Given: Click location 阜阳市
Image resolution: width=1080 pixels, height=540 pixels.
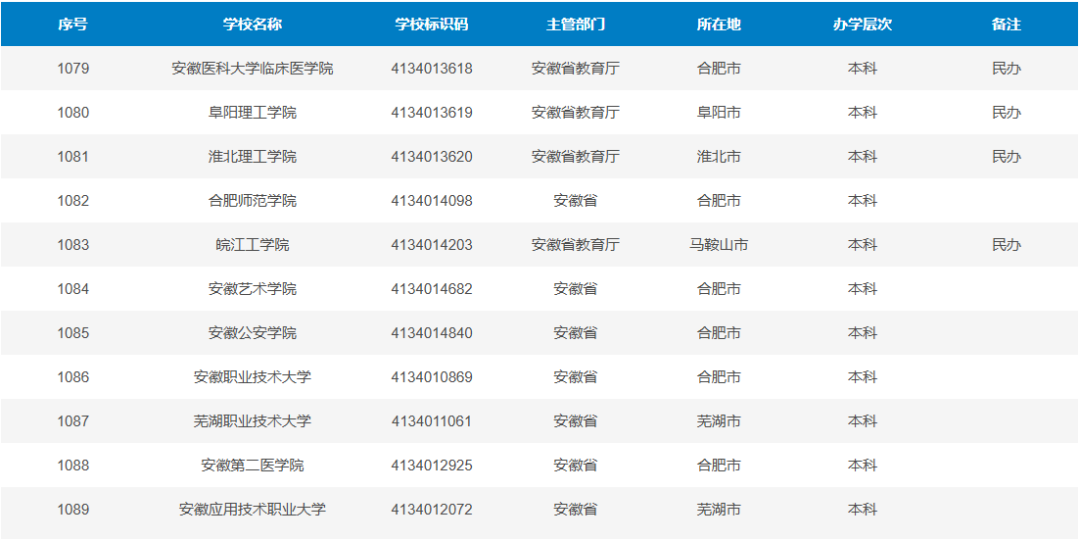Looking at the screenshot, I should [718, 112].
